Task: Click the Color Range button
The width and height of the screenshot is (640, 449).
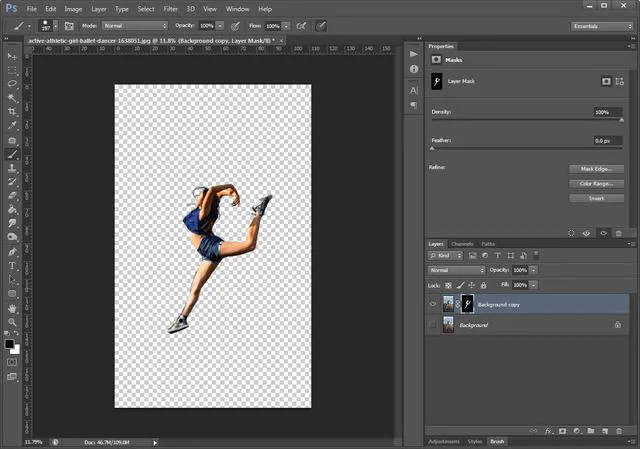Action: click(x=596, y=184)
